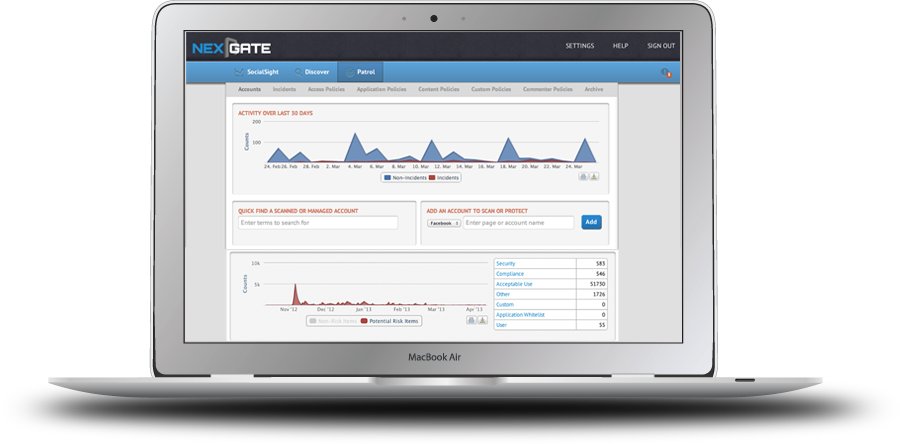Viewport: 900px width, 444px height.
Task: Download the potential risk items chart
Action: click(482, 321)
